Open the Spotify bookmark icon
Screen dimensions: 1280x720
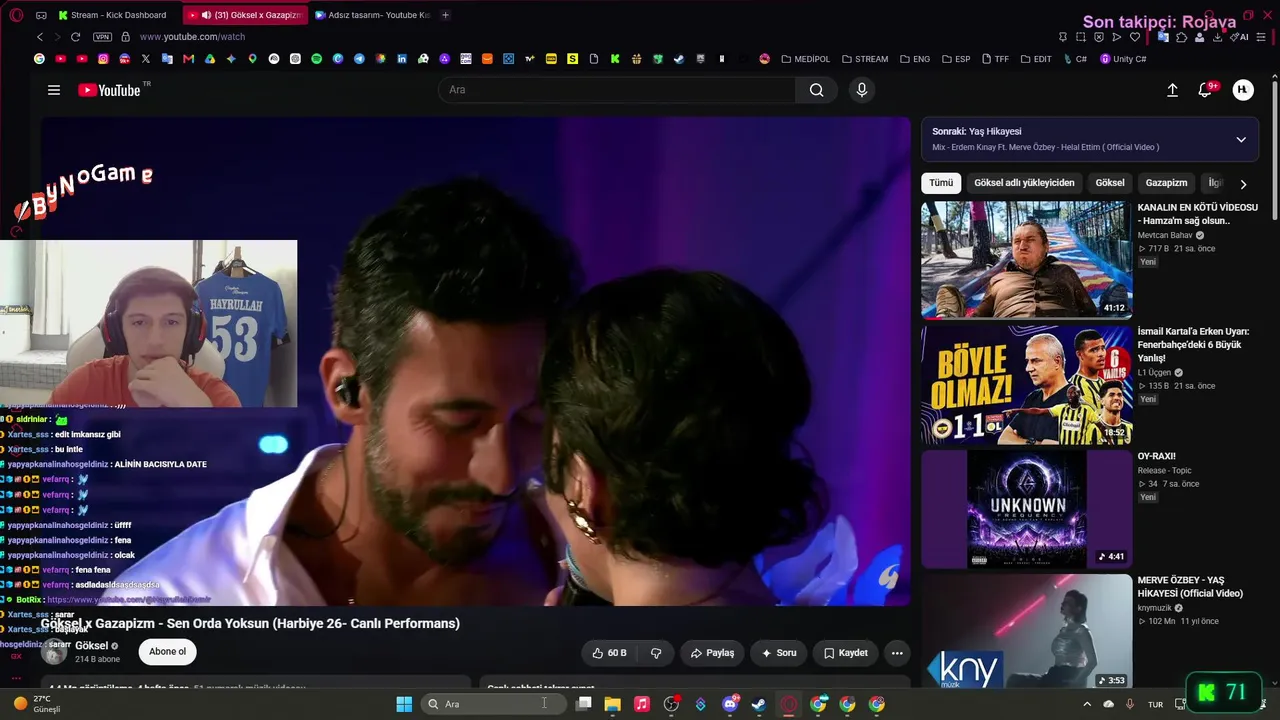(316, 59)
